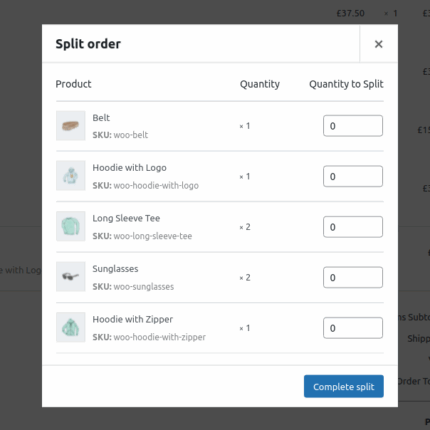Click the woo-sunglasses SKU text
Viewport: 430px width, 430px height.
tap(144, 287)
